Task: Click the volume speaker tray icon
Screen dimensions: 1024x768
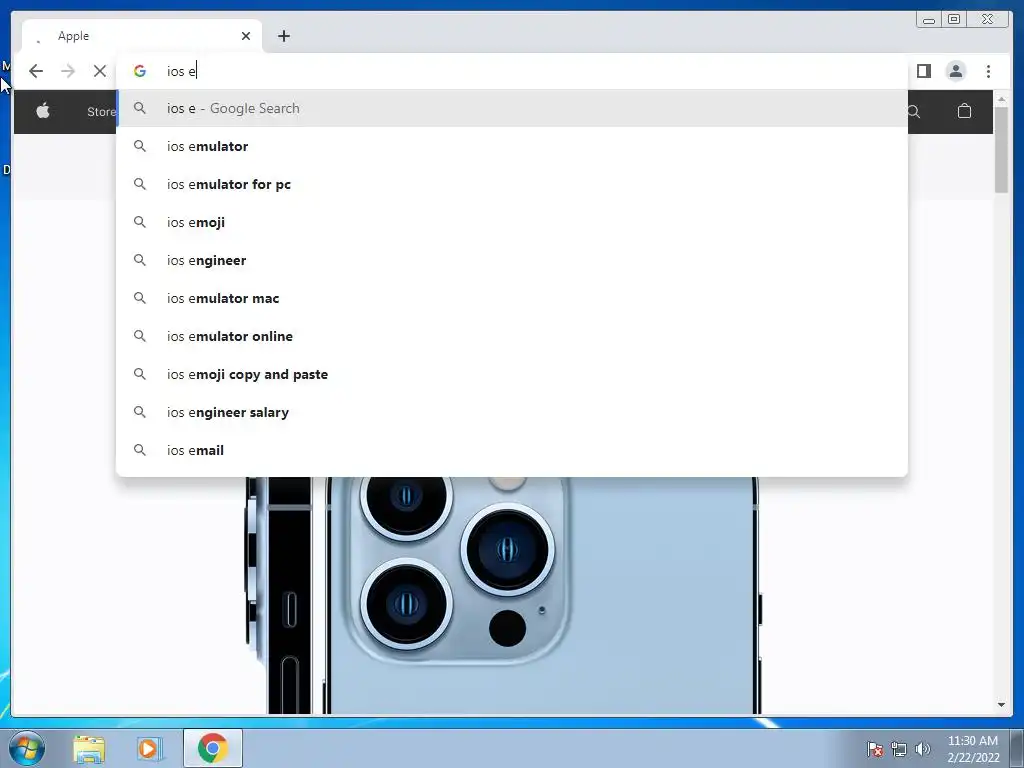Action: 922,749
